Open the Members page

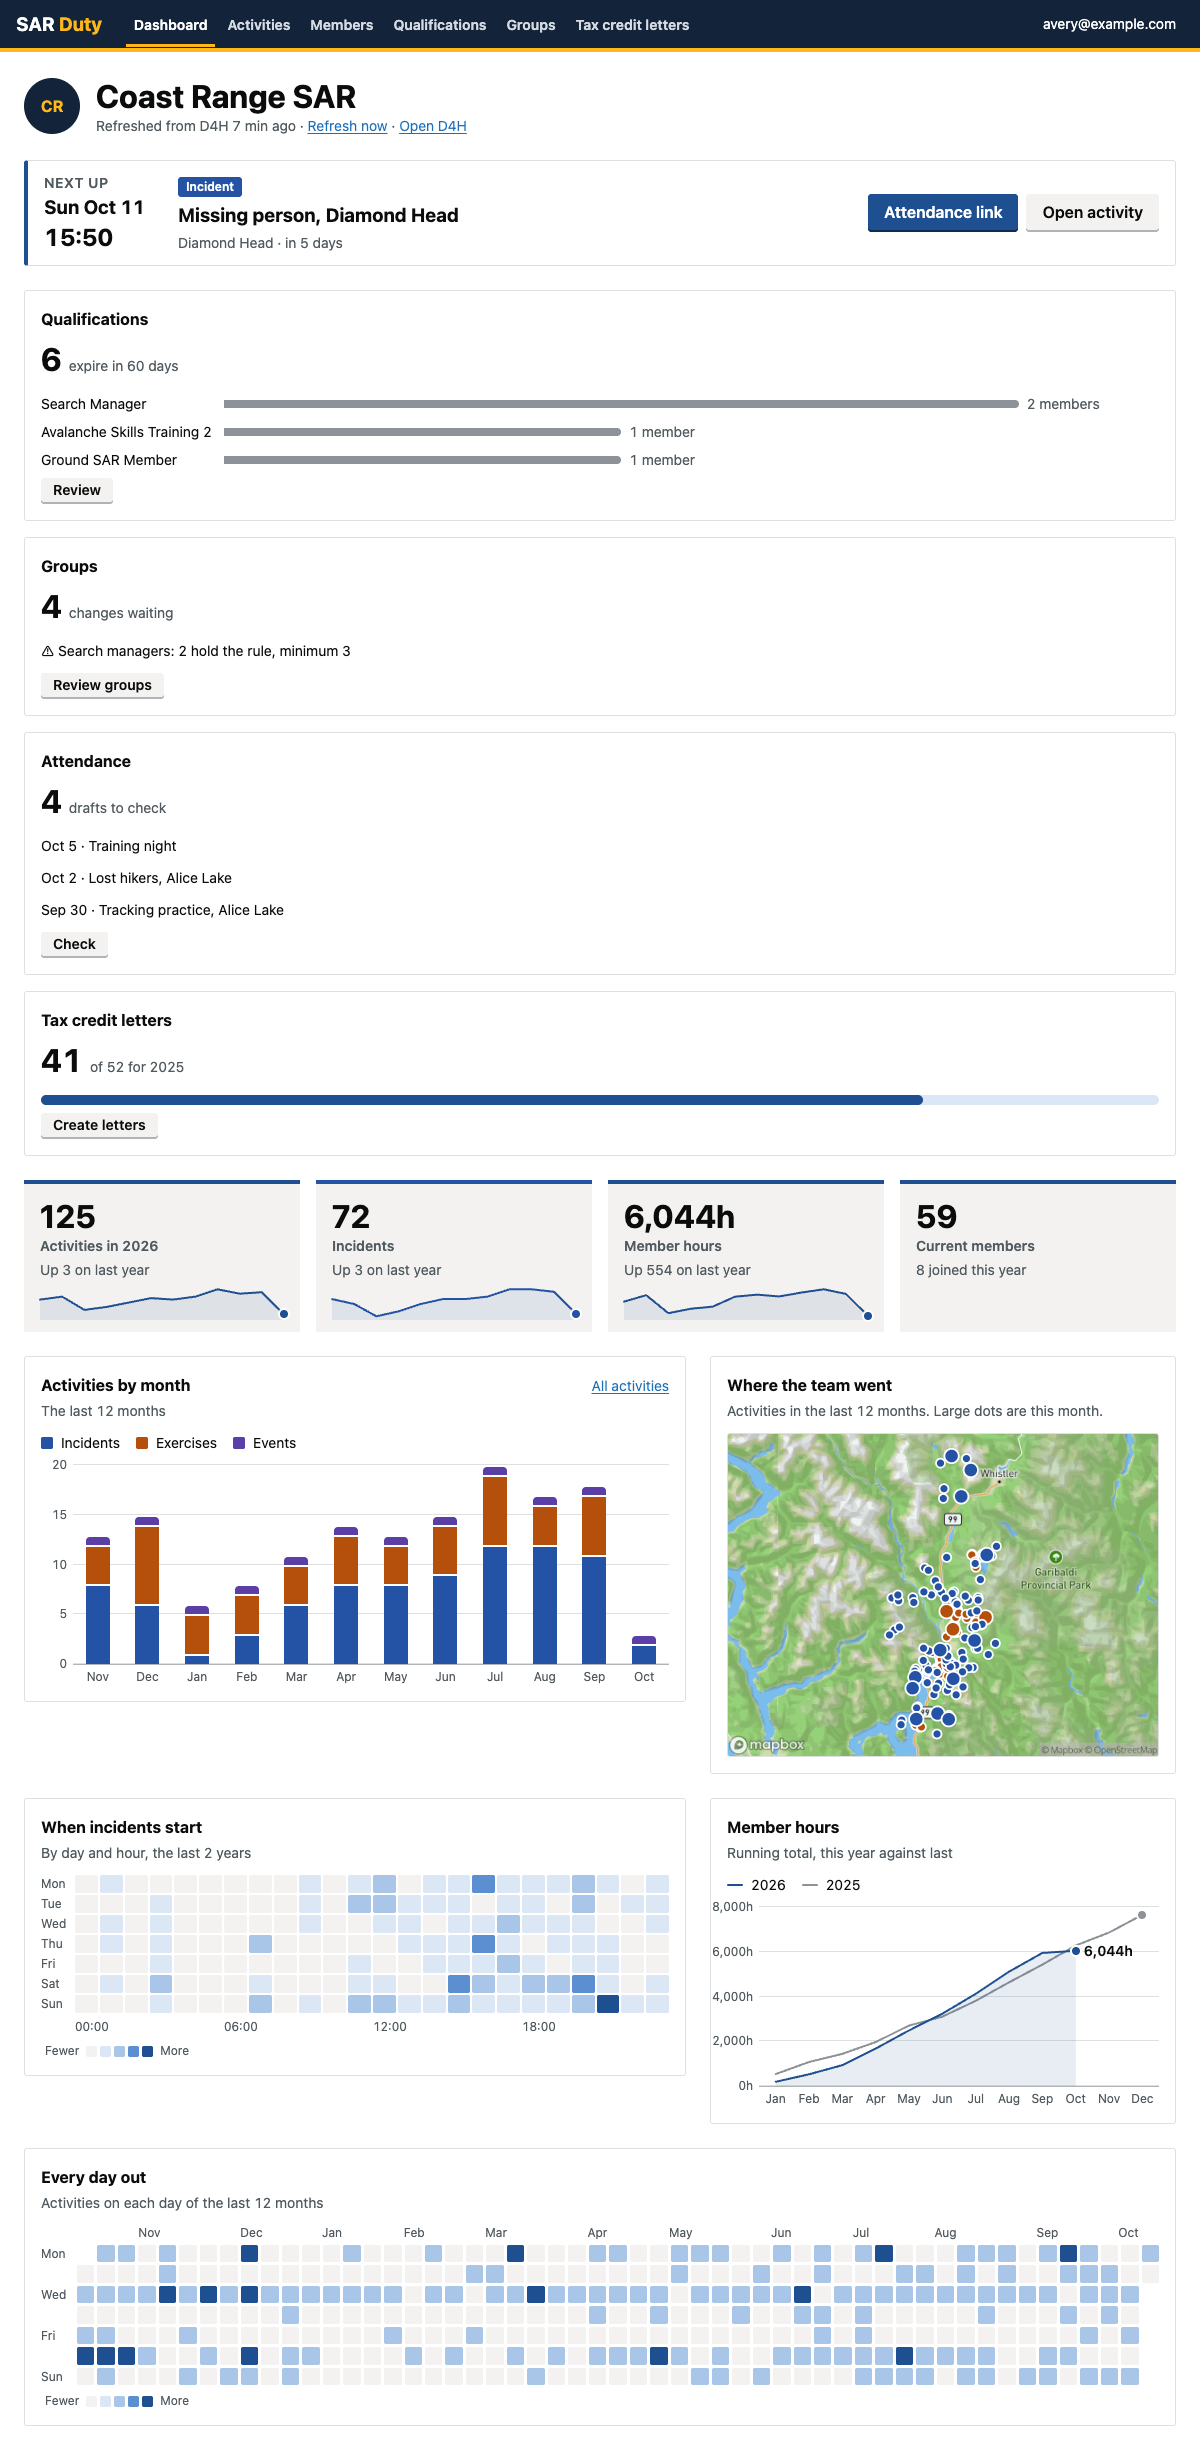click(x=342, y=25)
